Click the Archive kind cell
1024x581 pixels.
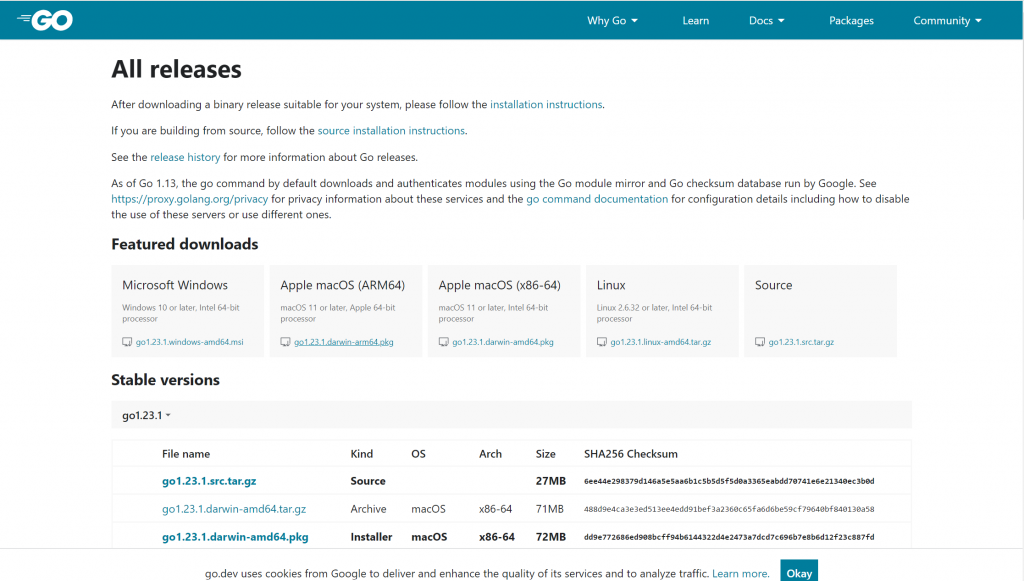[x=368, y=509]
